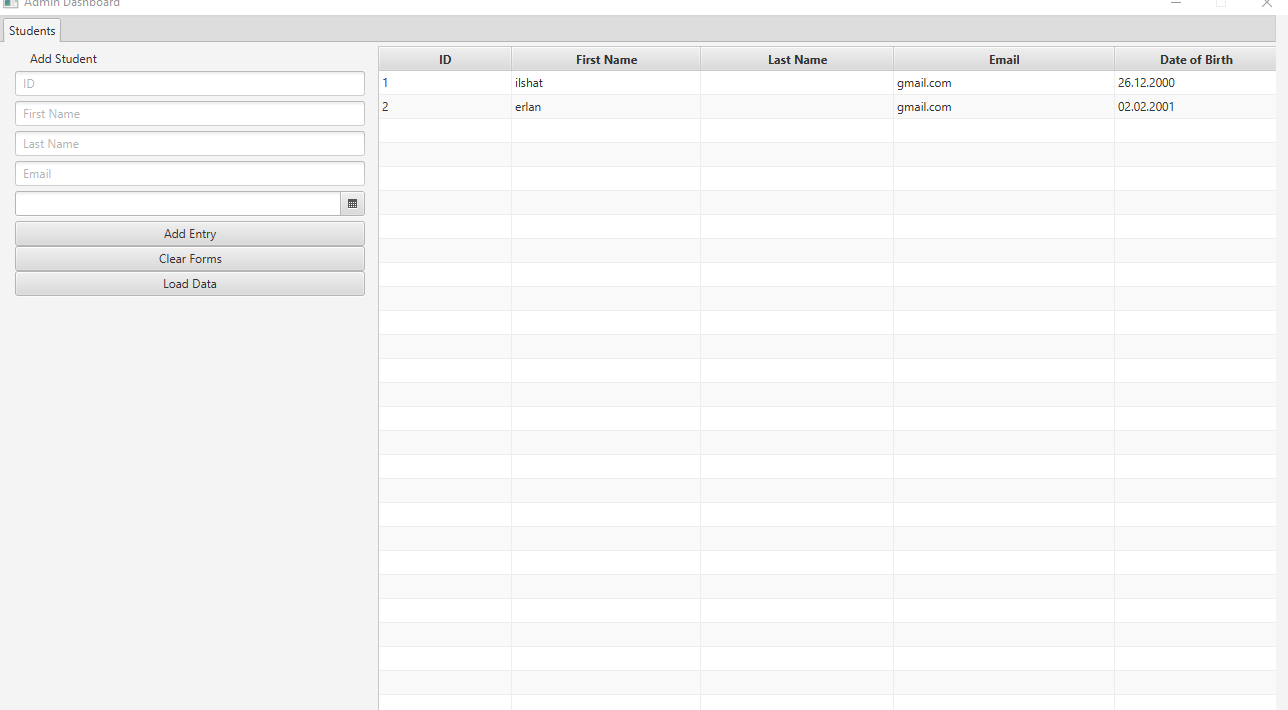The image size is (1288, 710).
Task: Click the date of birth text field
Action: pyautogui.click(x=175, y=203)
